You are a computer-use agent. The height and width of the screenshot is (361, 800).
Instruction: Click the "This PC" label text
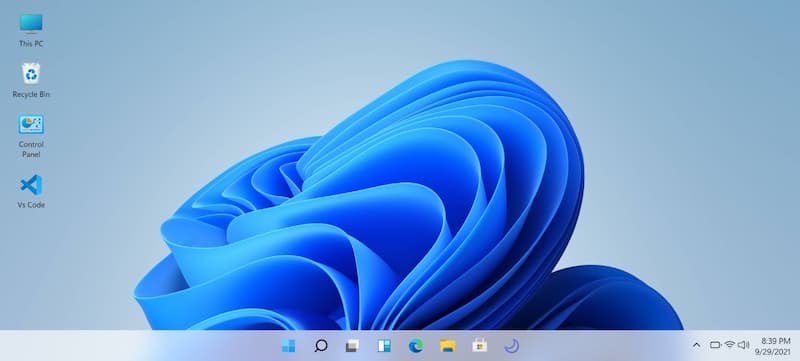pos(31,44)
